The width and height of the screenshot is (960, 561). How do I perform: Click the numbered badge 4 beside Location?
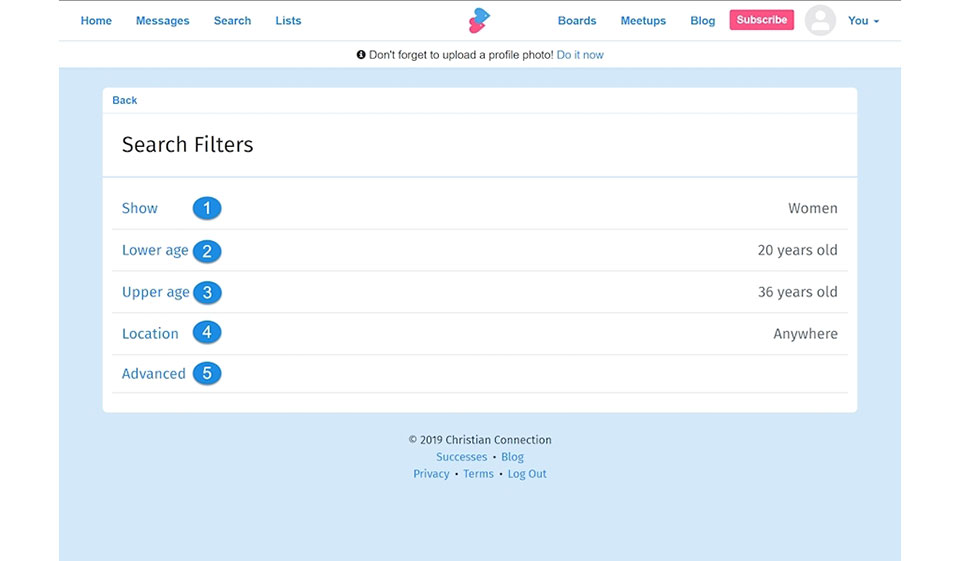pyautogui.click(x=207, y=332)
